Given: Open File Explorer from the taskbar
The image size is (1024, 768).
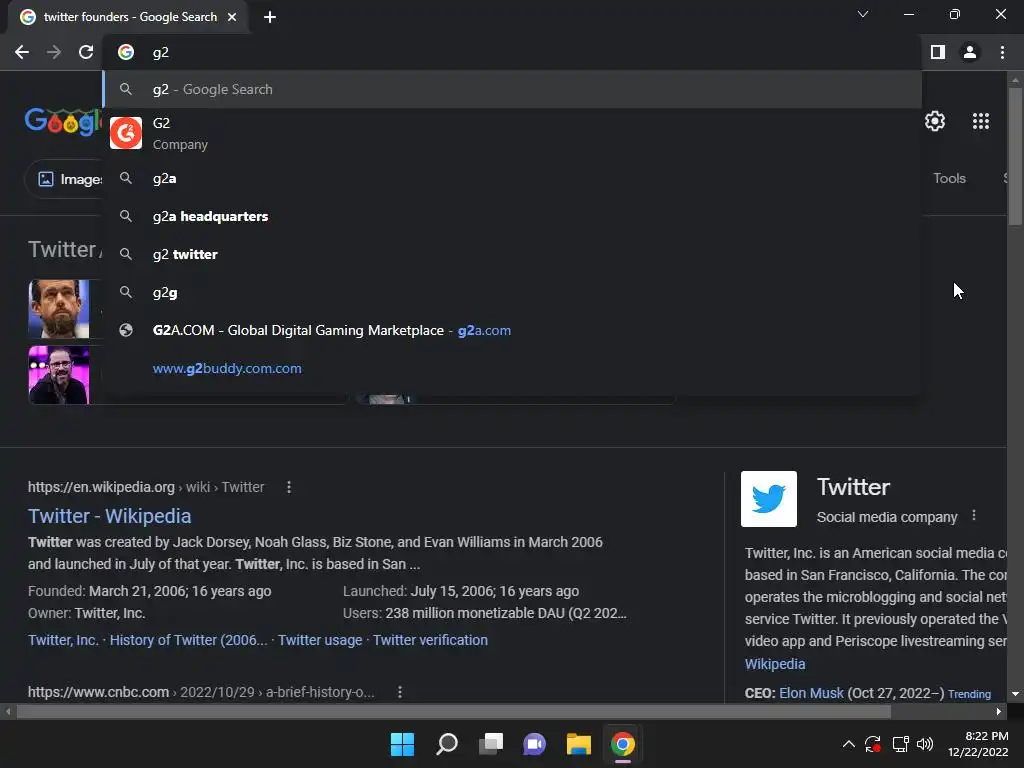Looking at the screenshot, I should coord(579,744).
